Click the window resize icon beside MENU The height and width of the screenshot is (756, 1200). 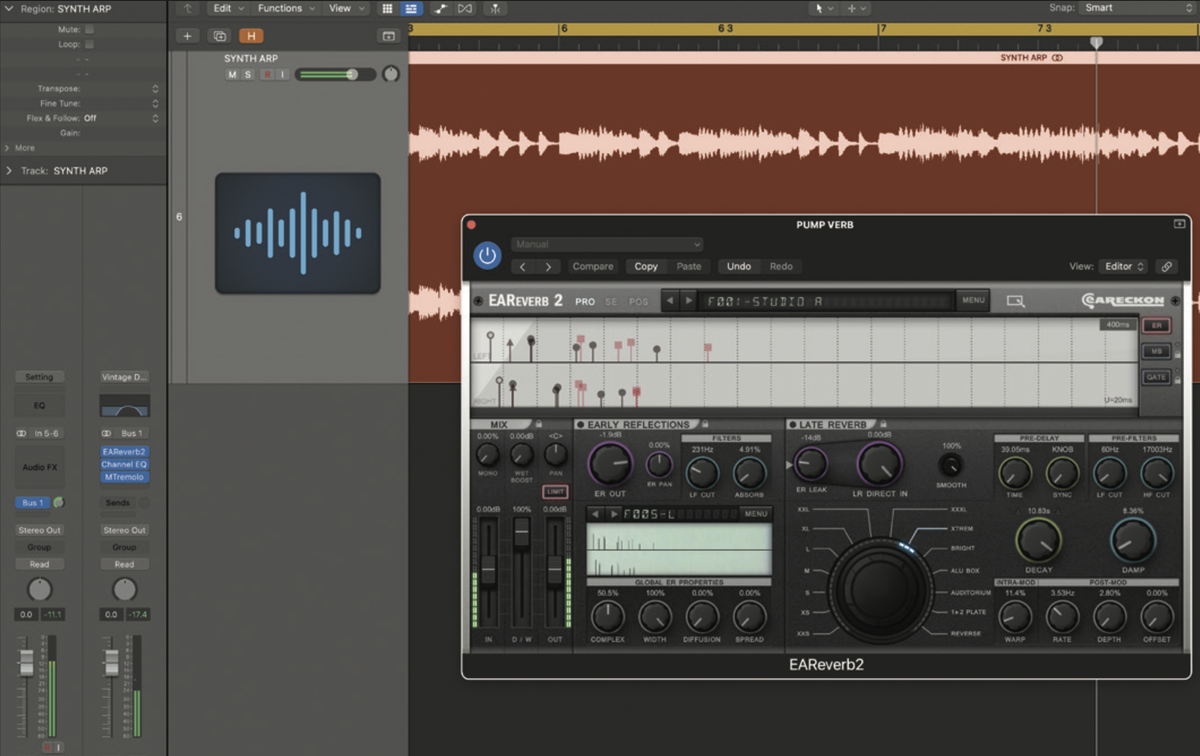[1013, 300]
